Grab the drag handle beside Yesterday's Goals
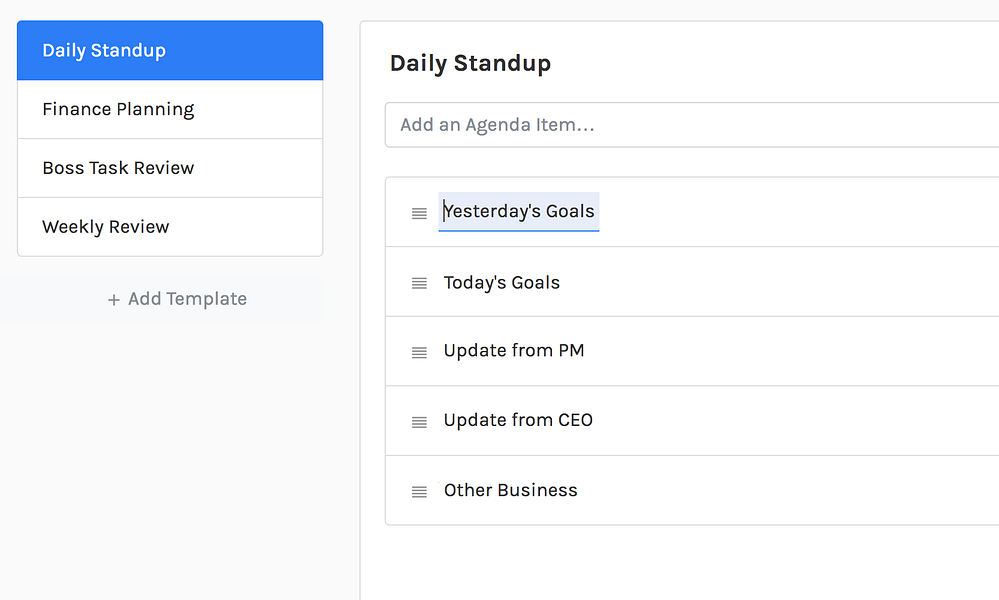 click(419, 213)
